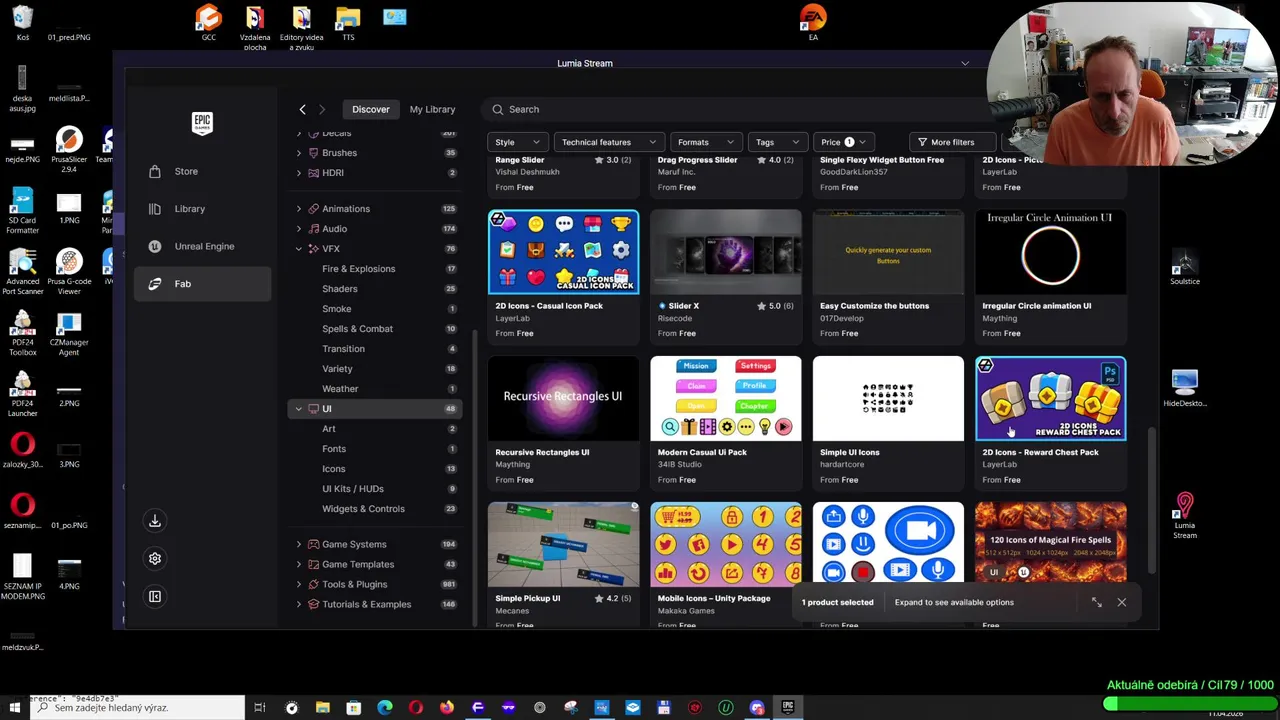1280x720 pixels.
Task: Click the Epic Games logo
Action: 202,123
